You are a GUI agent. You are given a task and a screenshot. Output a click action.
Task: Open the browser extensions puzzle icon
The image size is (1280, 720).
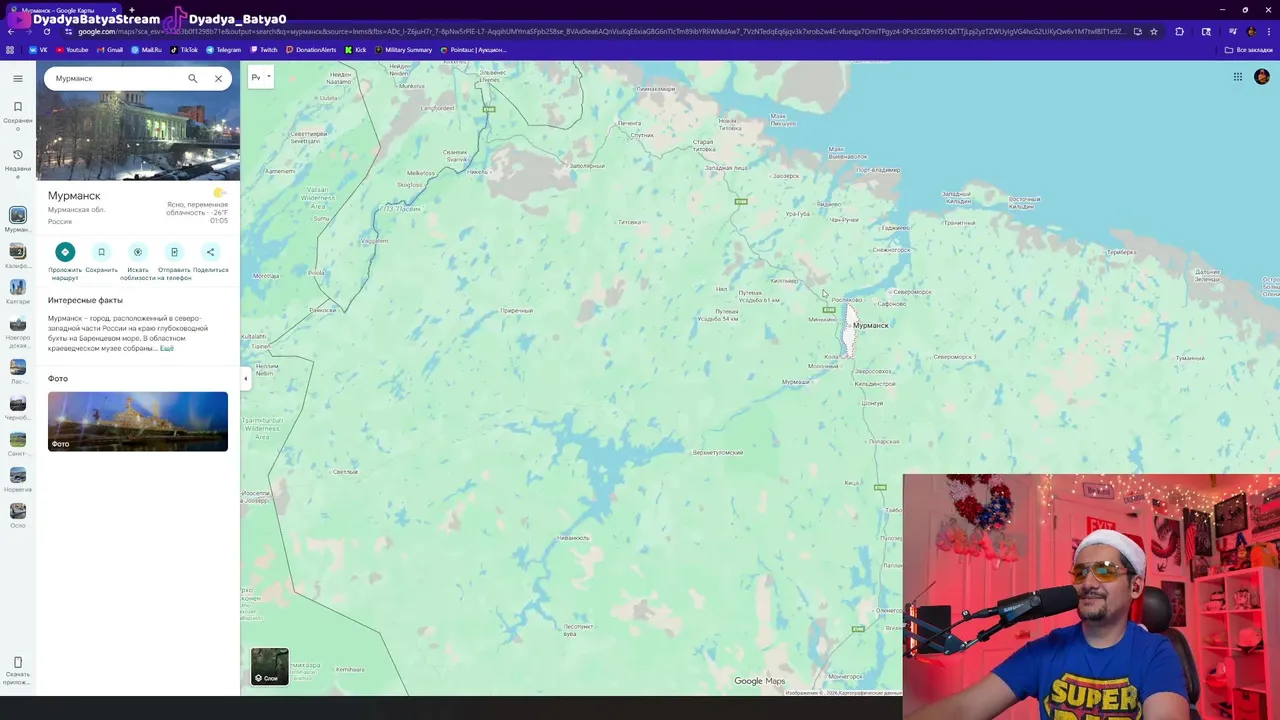pyautogui.click(x=1179, y=31)
